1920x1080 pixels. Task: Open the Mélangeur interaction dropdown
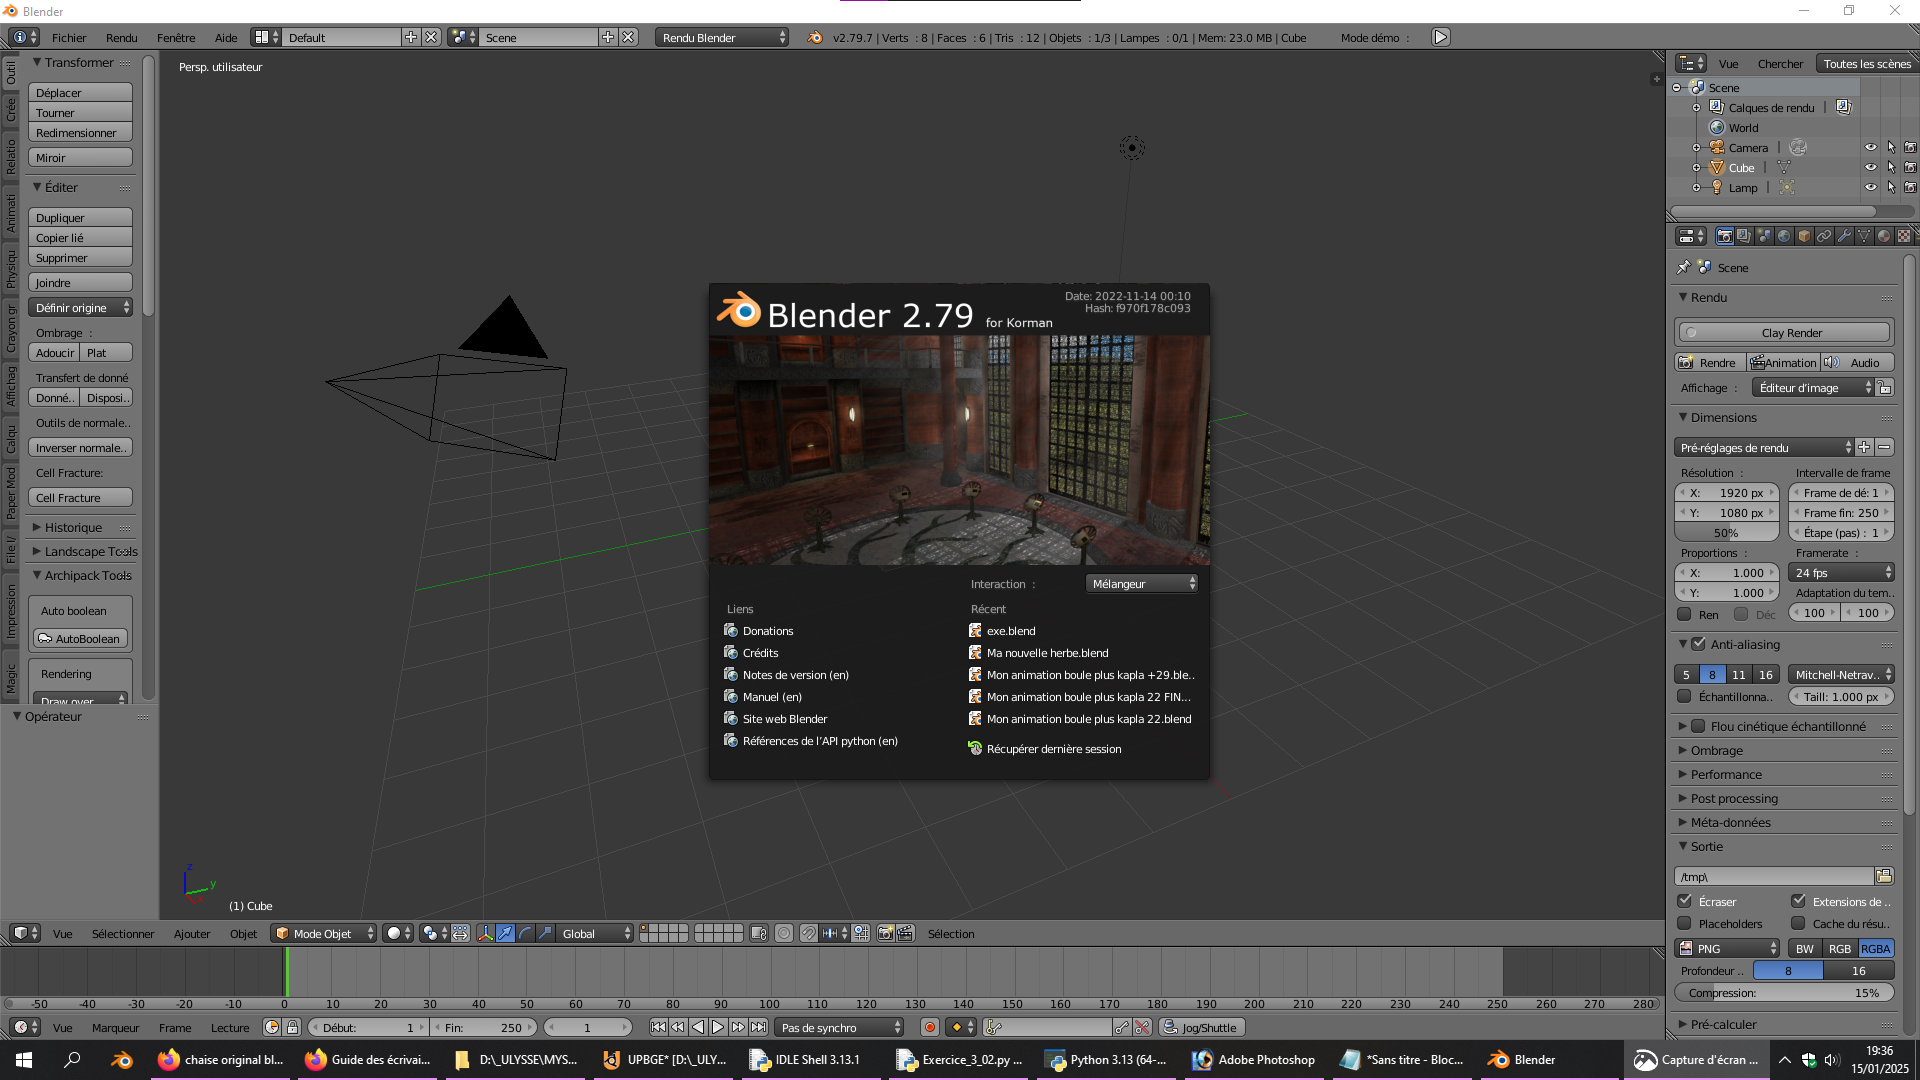[x=1142, y=583]
